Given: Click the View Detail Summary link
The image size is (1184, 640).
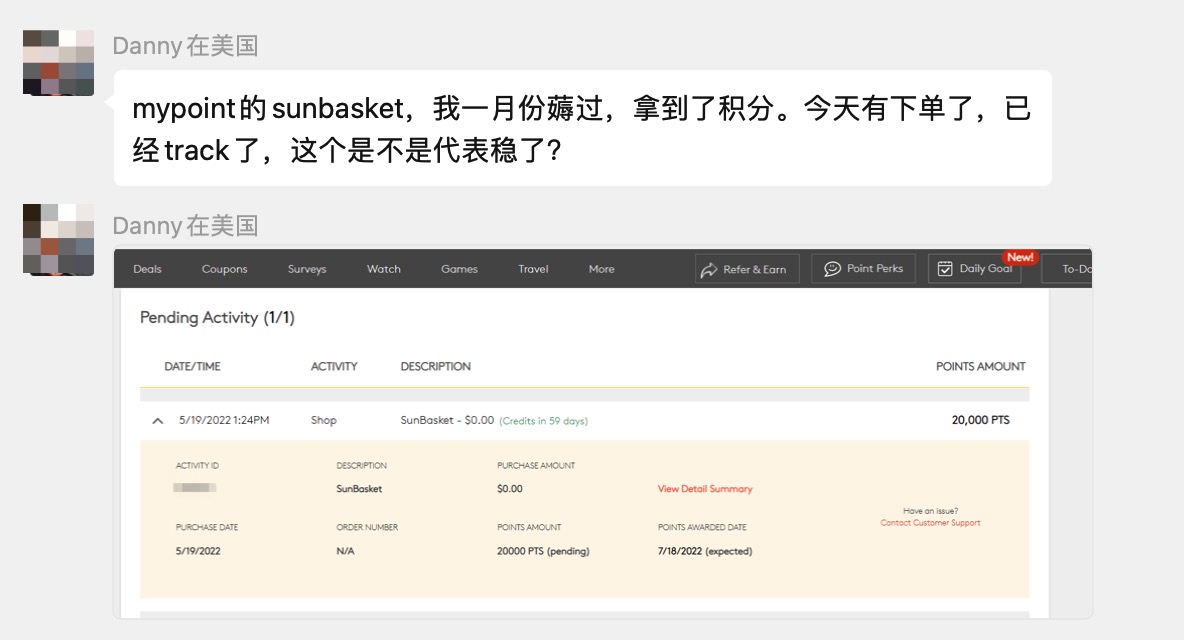Looking at the screenshot, I should pos(705,488).
